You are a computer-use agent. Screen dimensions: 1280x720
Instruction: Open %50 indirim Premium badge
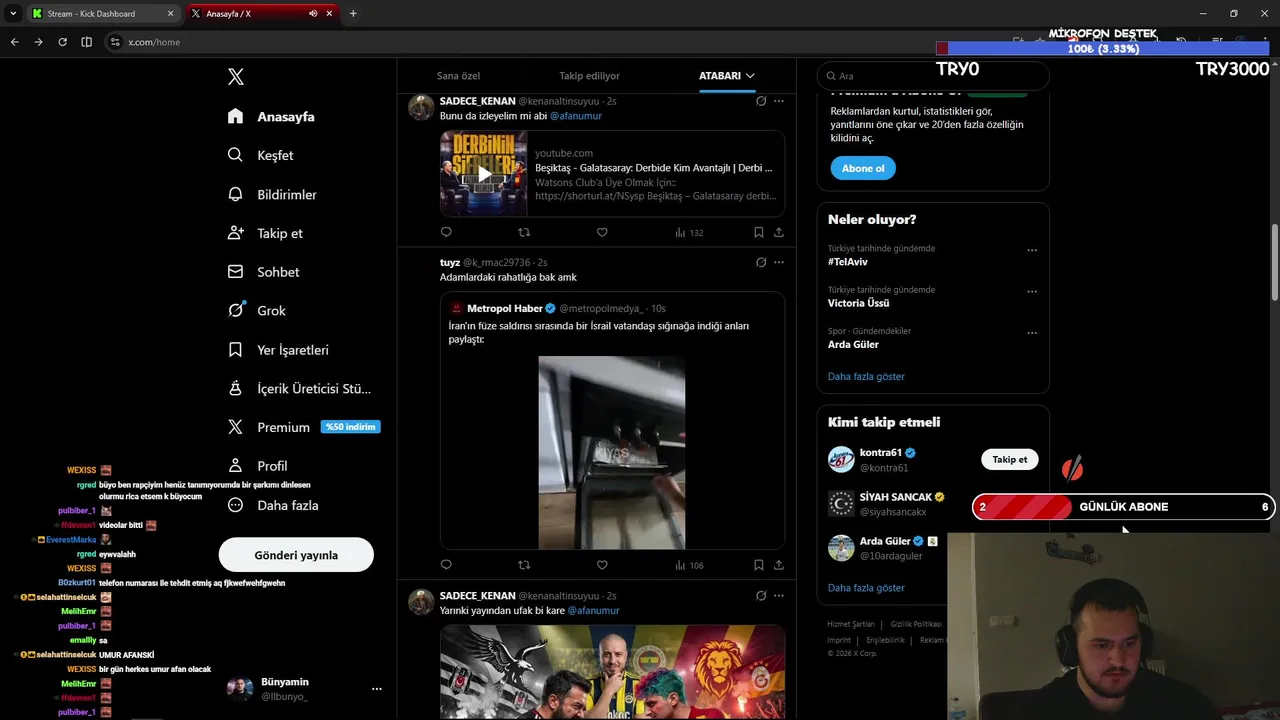350,427
